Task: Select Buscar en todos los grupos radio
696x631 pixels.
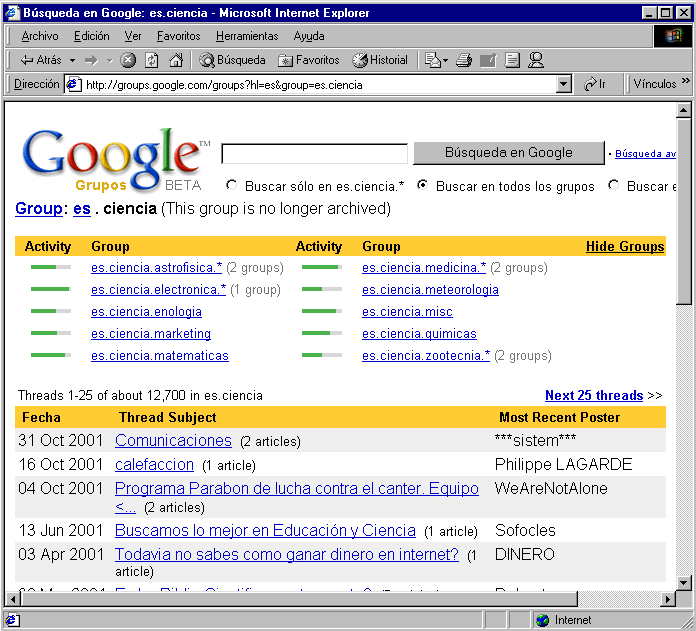Action: tap(422, 185)
